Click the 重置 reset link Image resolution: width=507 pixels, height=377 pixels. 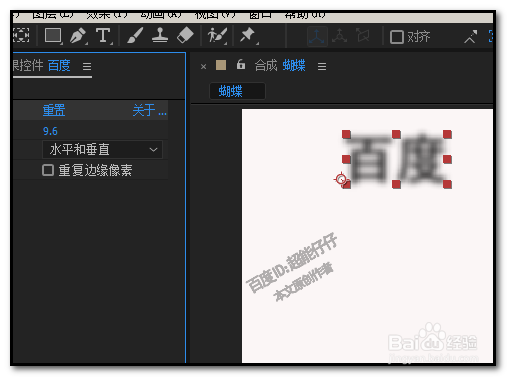pos(54,110)
